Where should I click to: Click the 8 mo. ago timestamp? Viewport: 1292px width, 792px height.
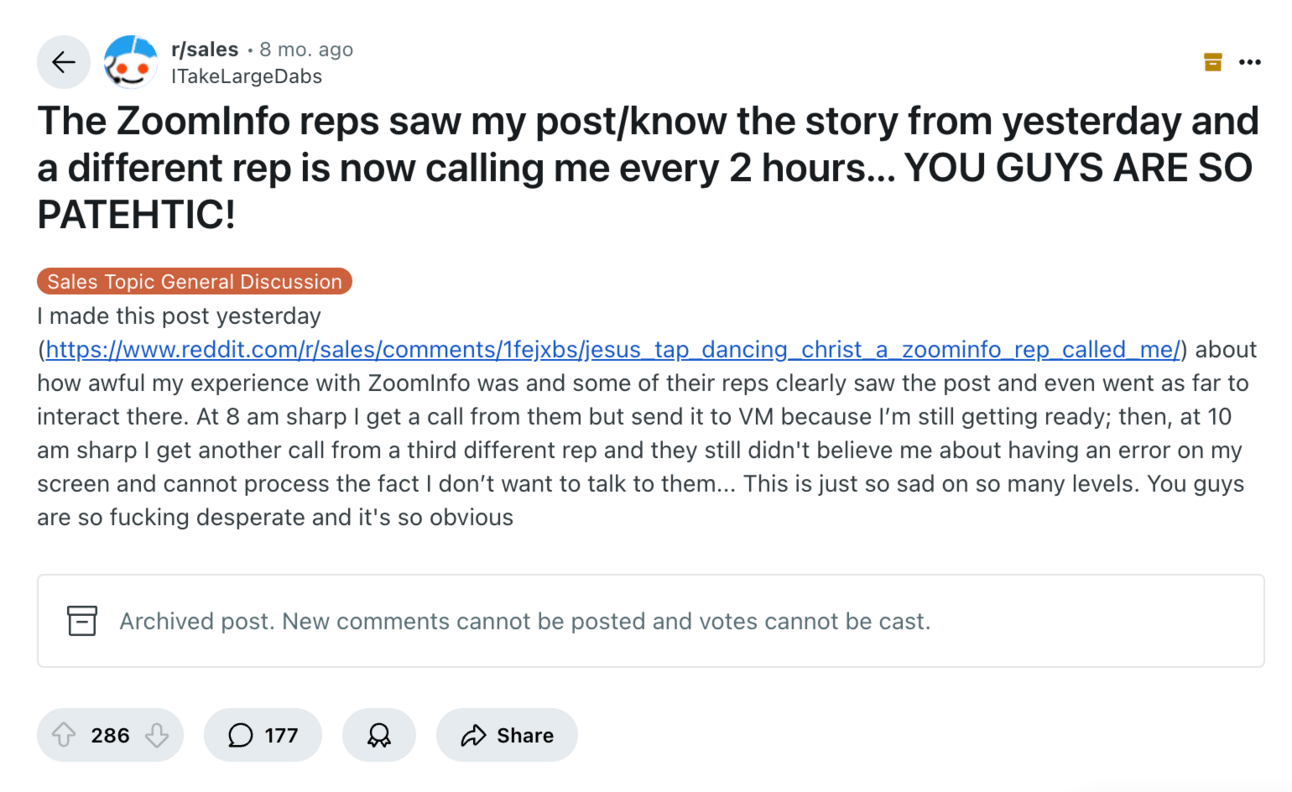pyautogui.click(x=306, y=49)
